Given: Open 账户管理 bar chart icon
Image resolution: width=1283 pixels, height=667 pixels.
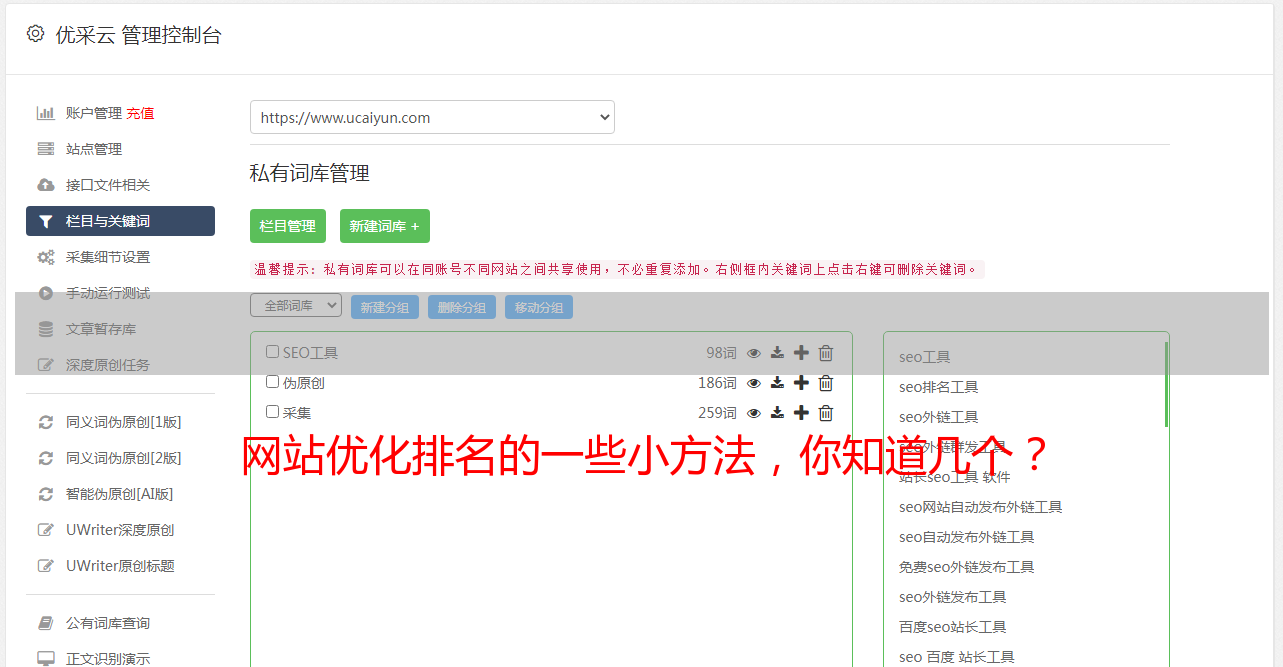Looking at the screenshot, I should tap(46, 113).
